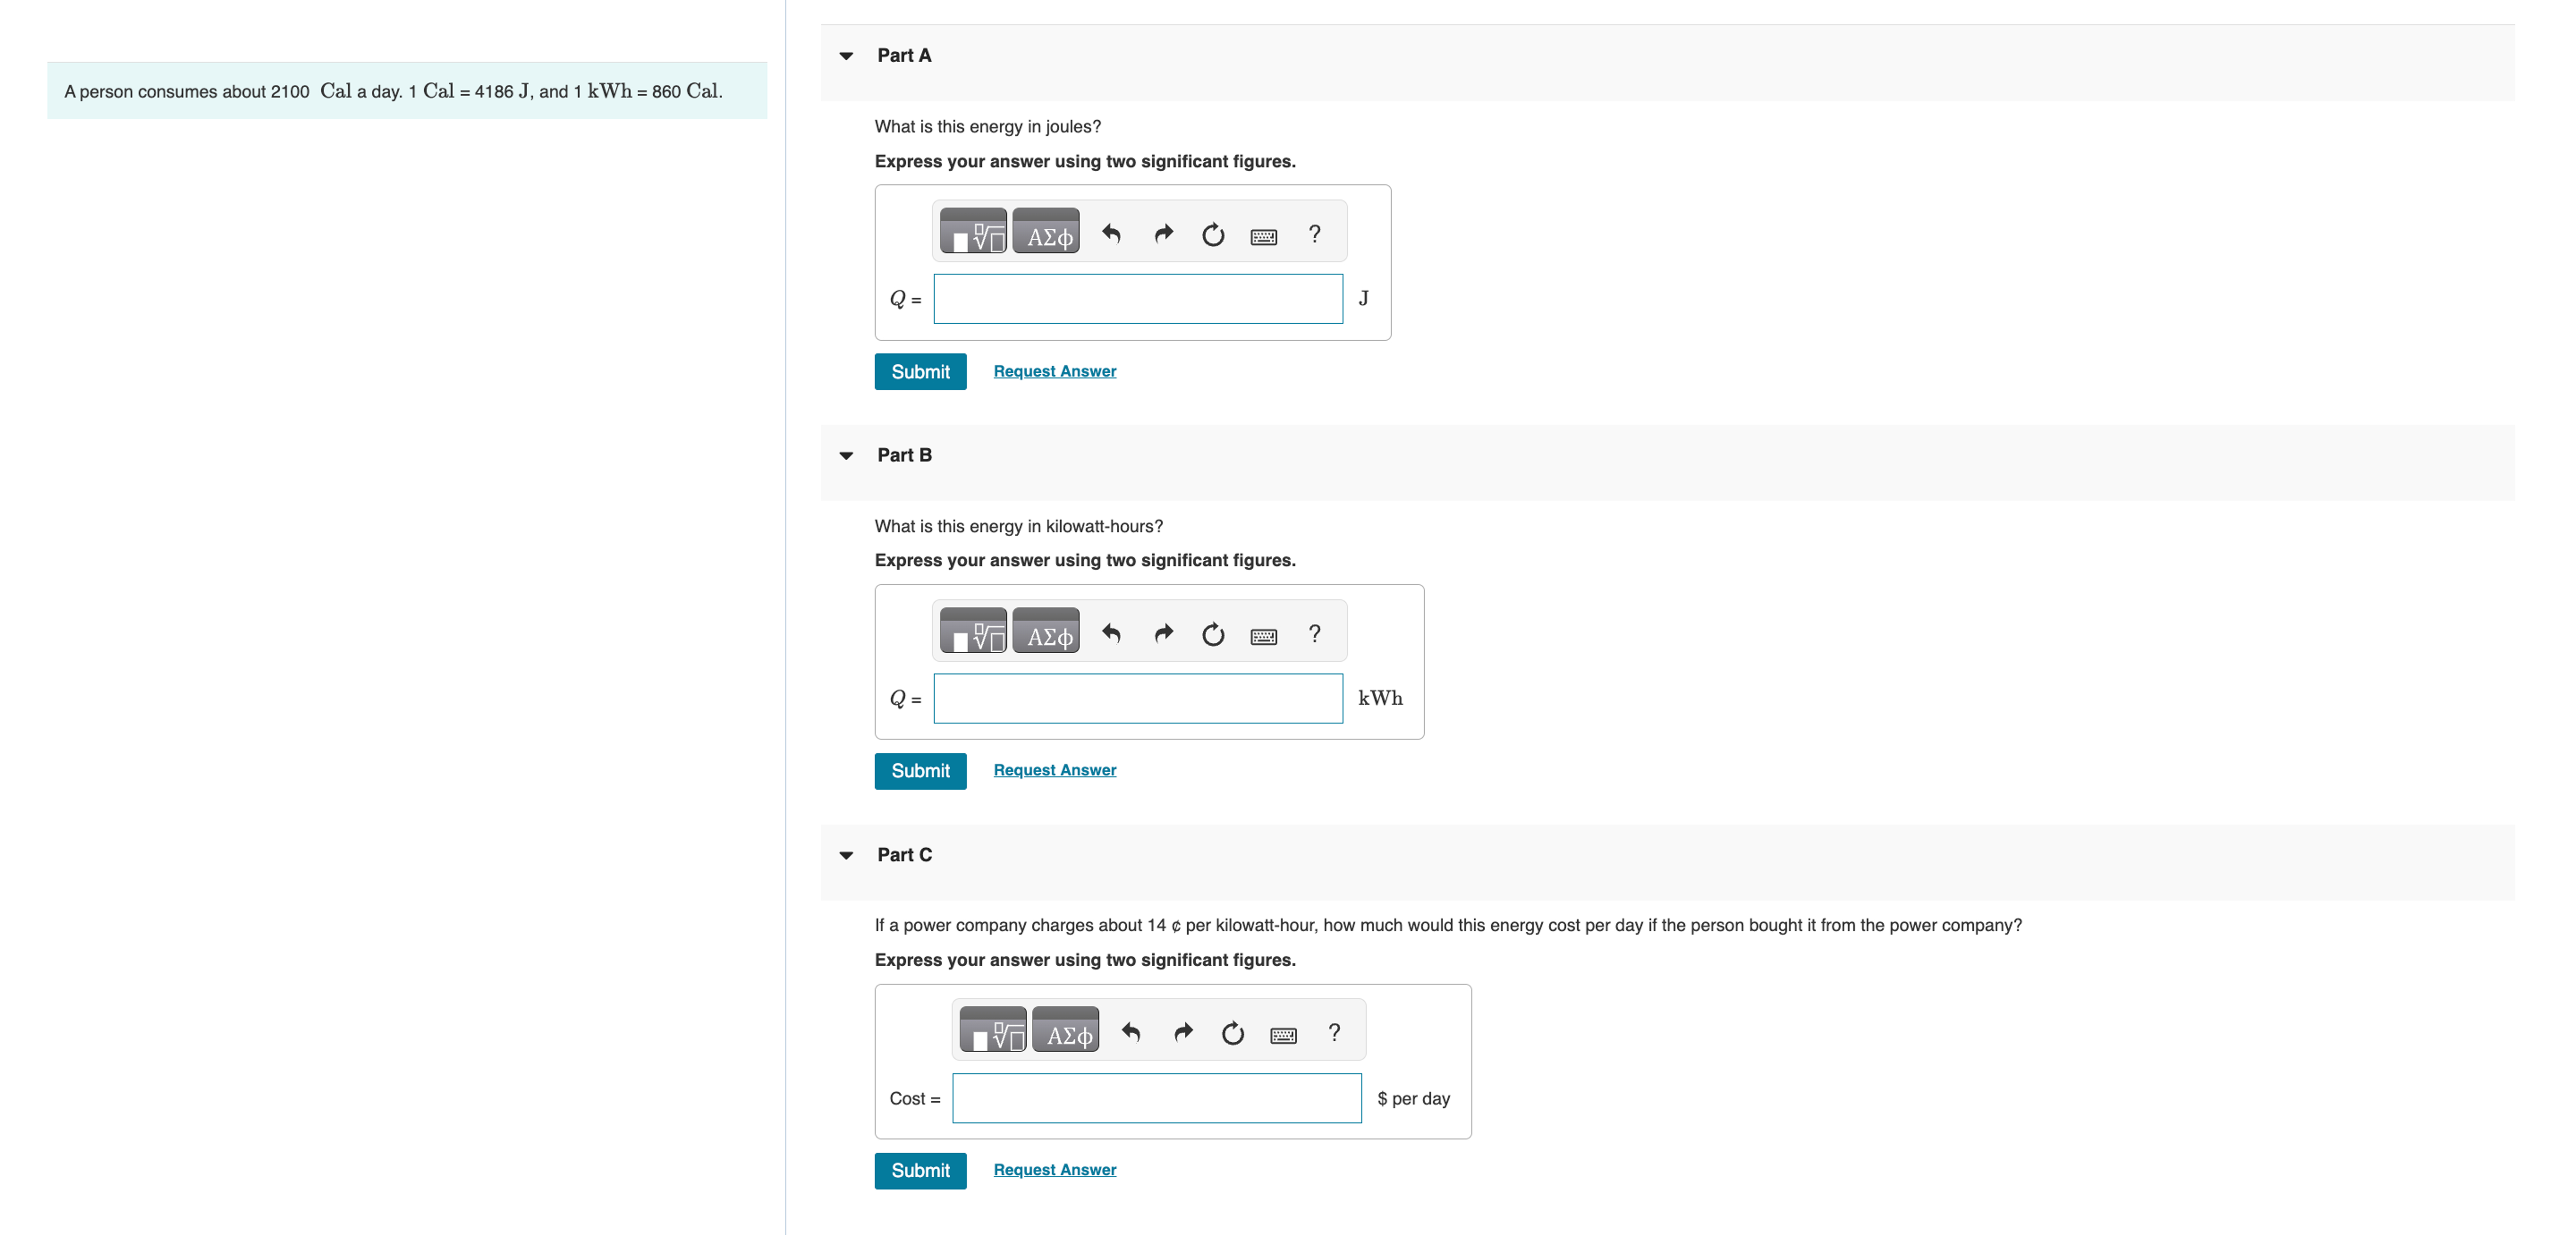The width and height of the screenshot is (2576, 1235).
Task: Open math templates button in Part A
Action: 973,232
